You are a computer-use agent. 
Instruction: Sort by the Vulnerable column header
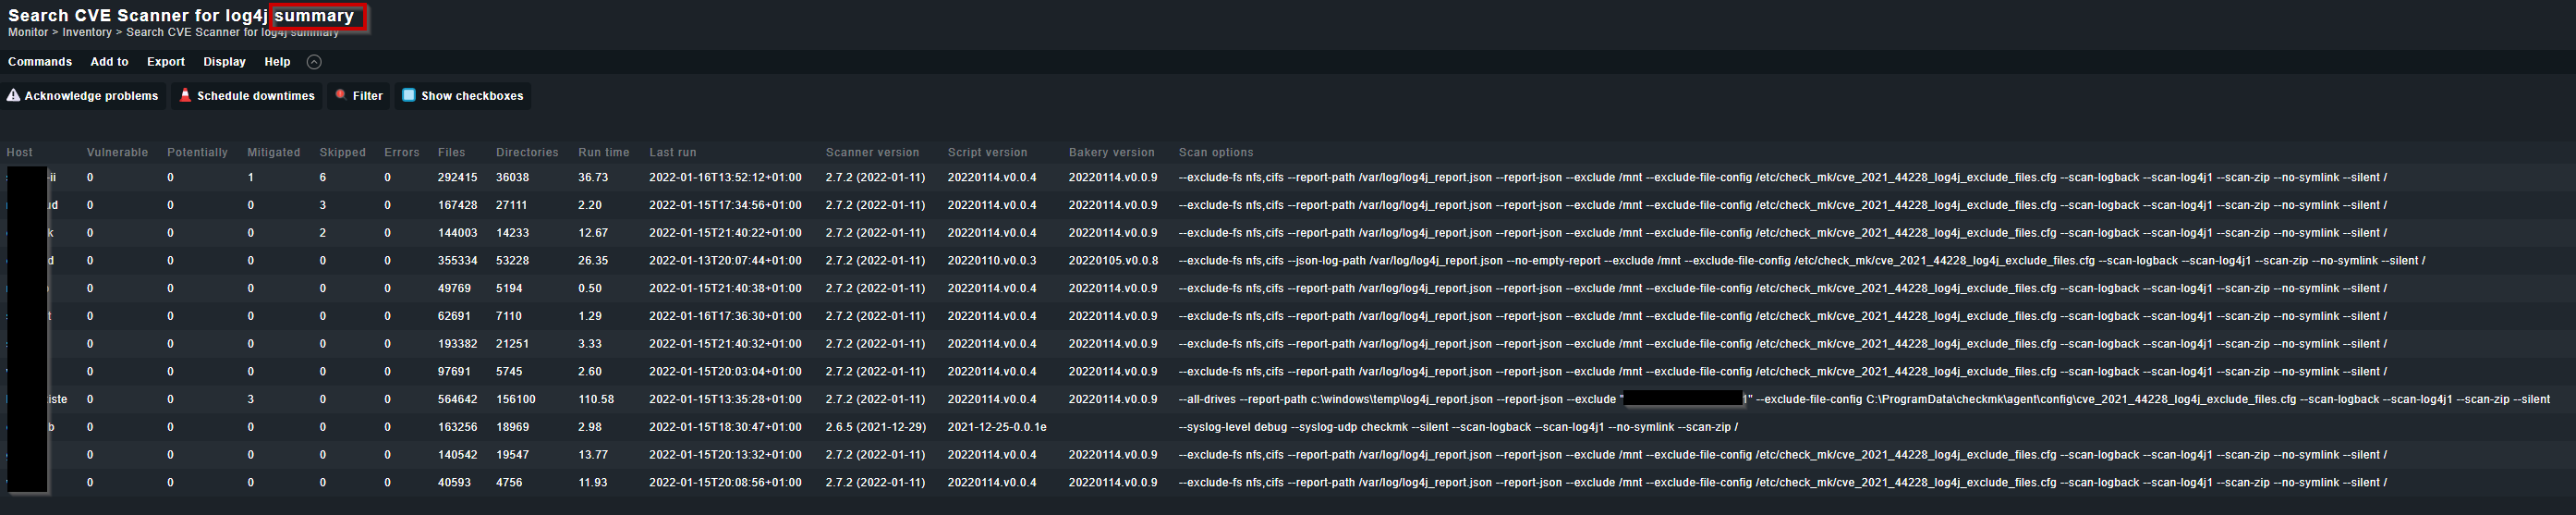117,153
